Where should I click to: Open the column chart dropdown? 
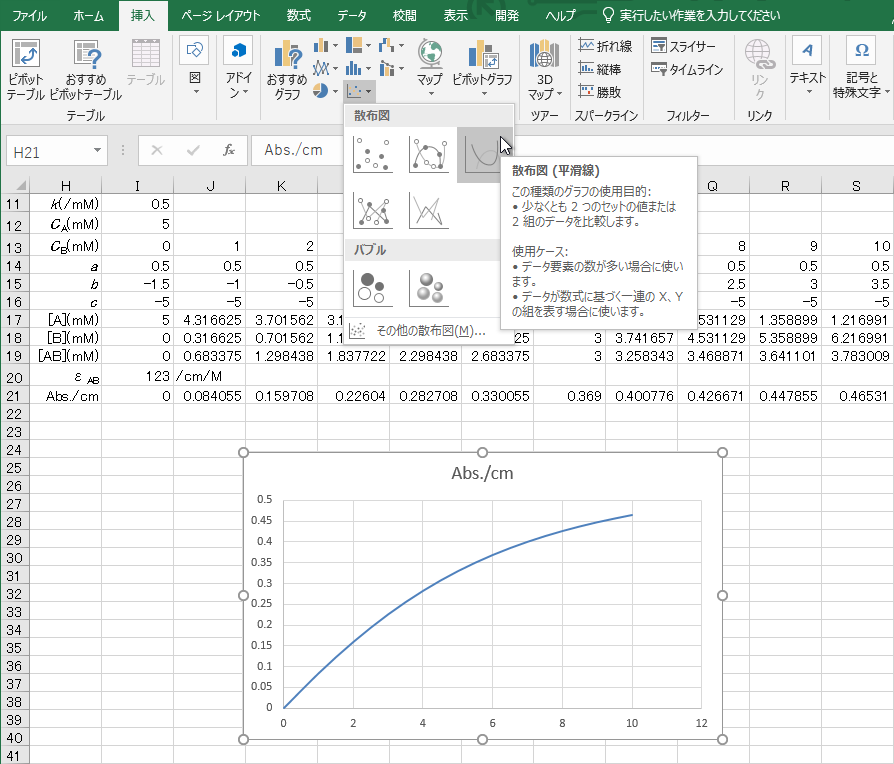point(326,46)
